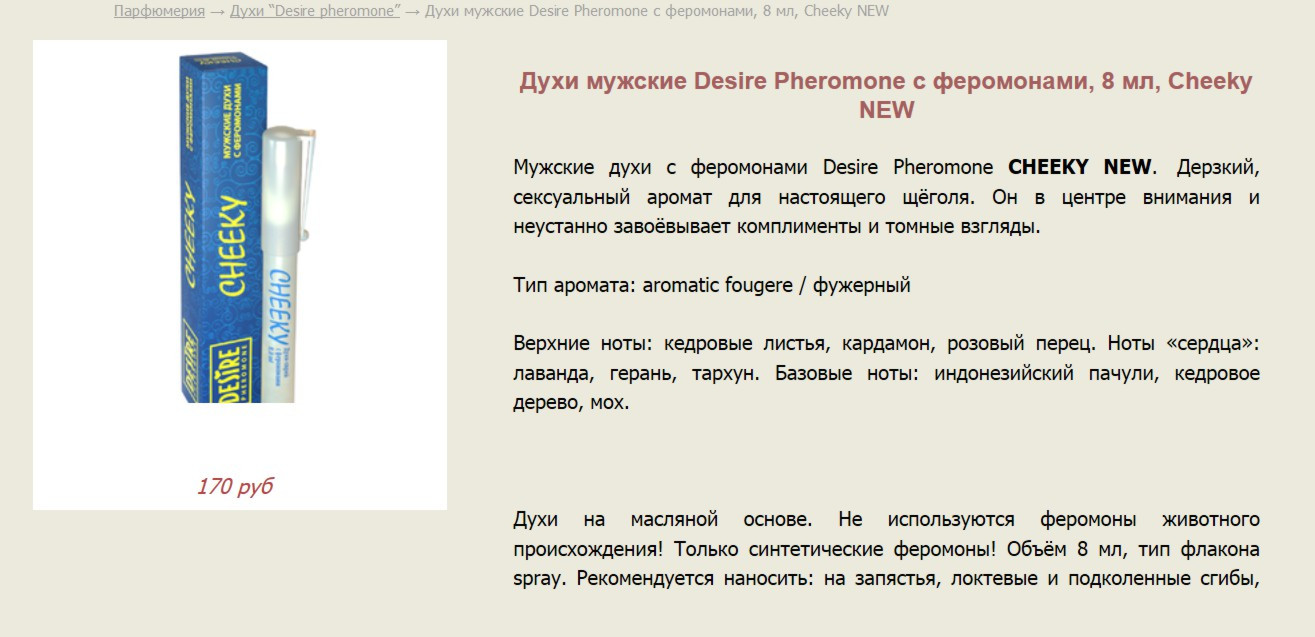This screenshot has width=1315, height=637.
Task: Go to Духи "Desire pheromone" category link
Action: pos(315,11)
